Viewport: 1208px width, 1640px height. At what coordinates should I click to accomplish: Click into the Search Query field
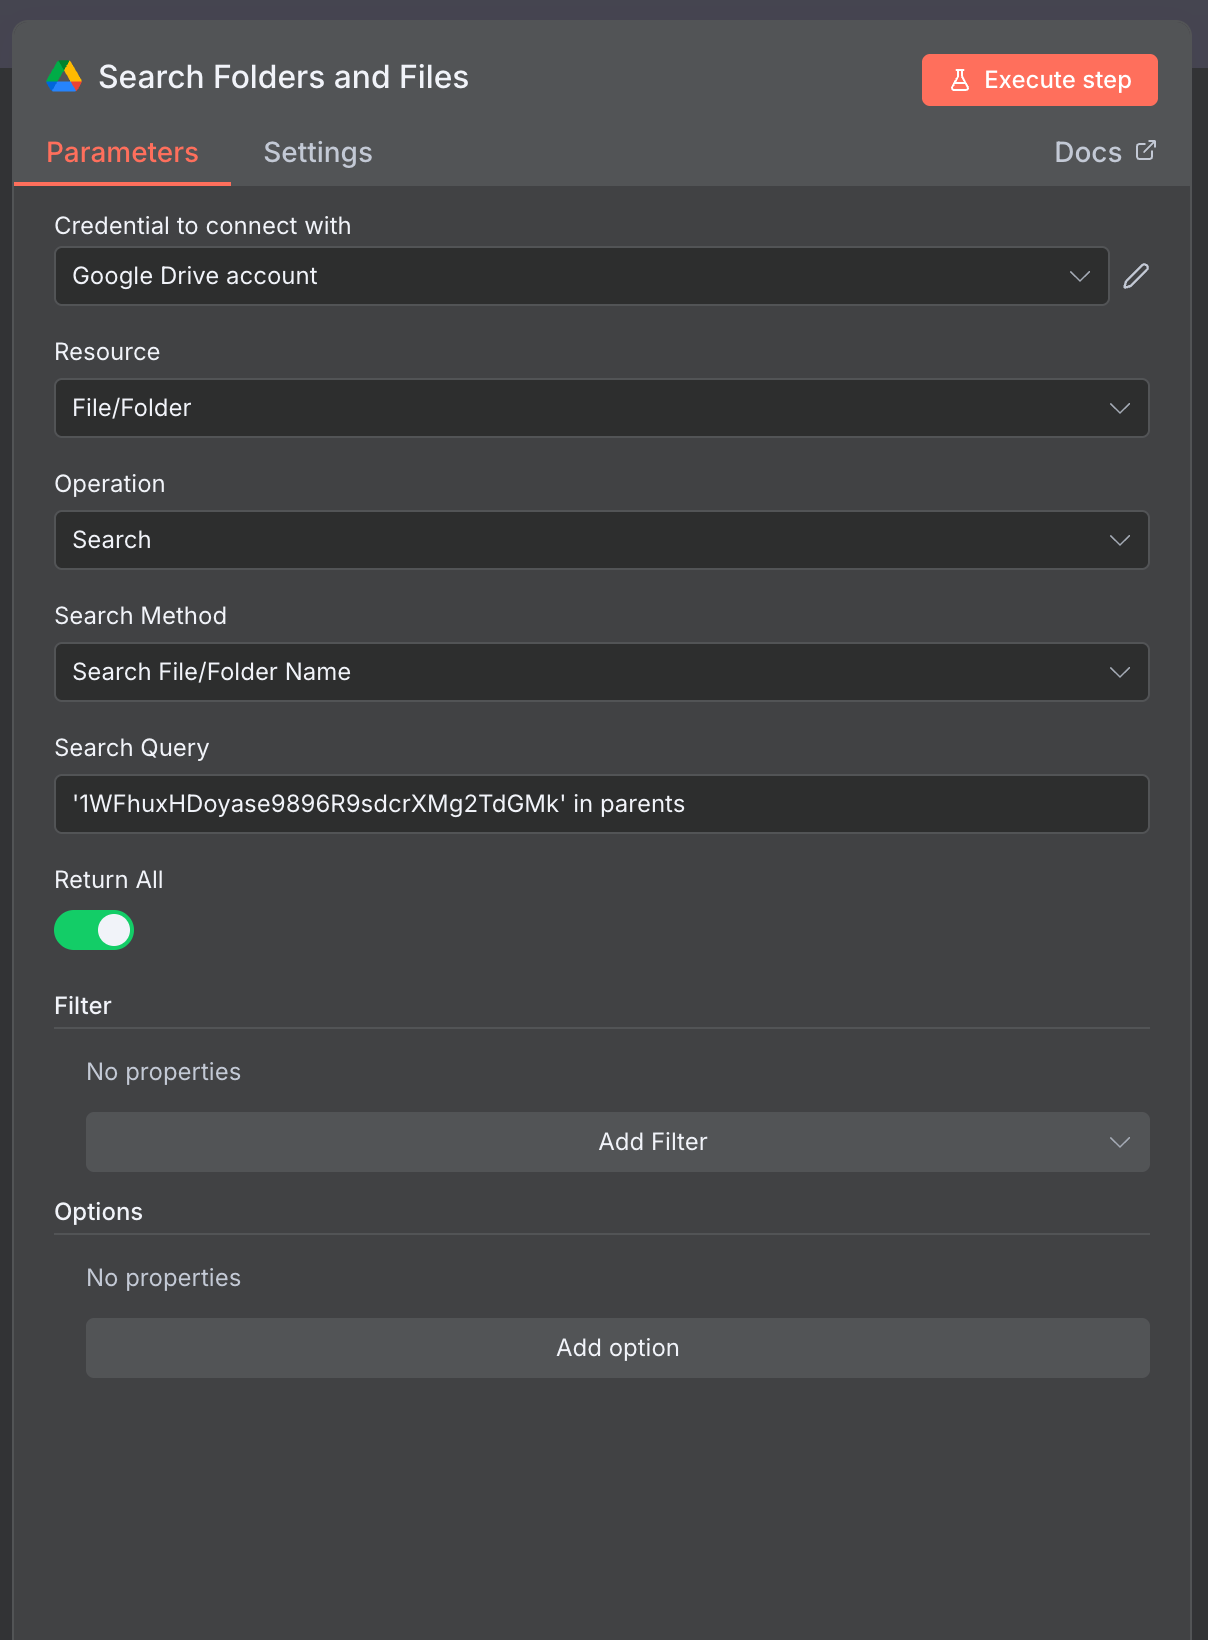point(600,804)
